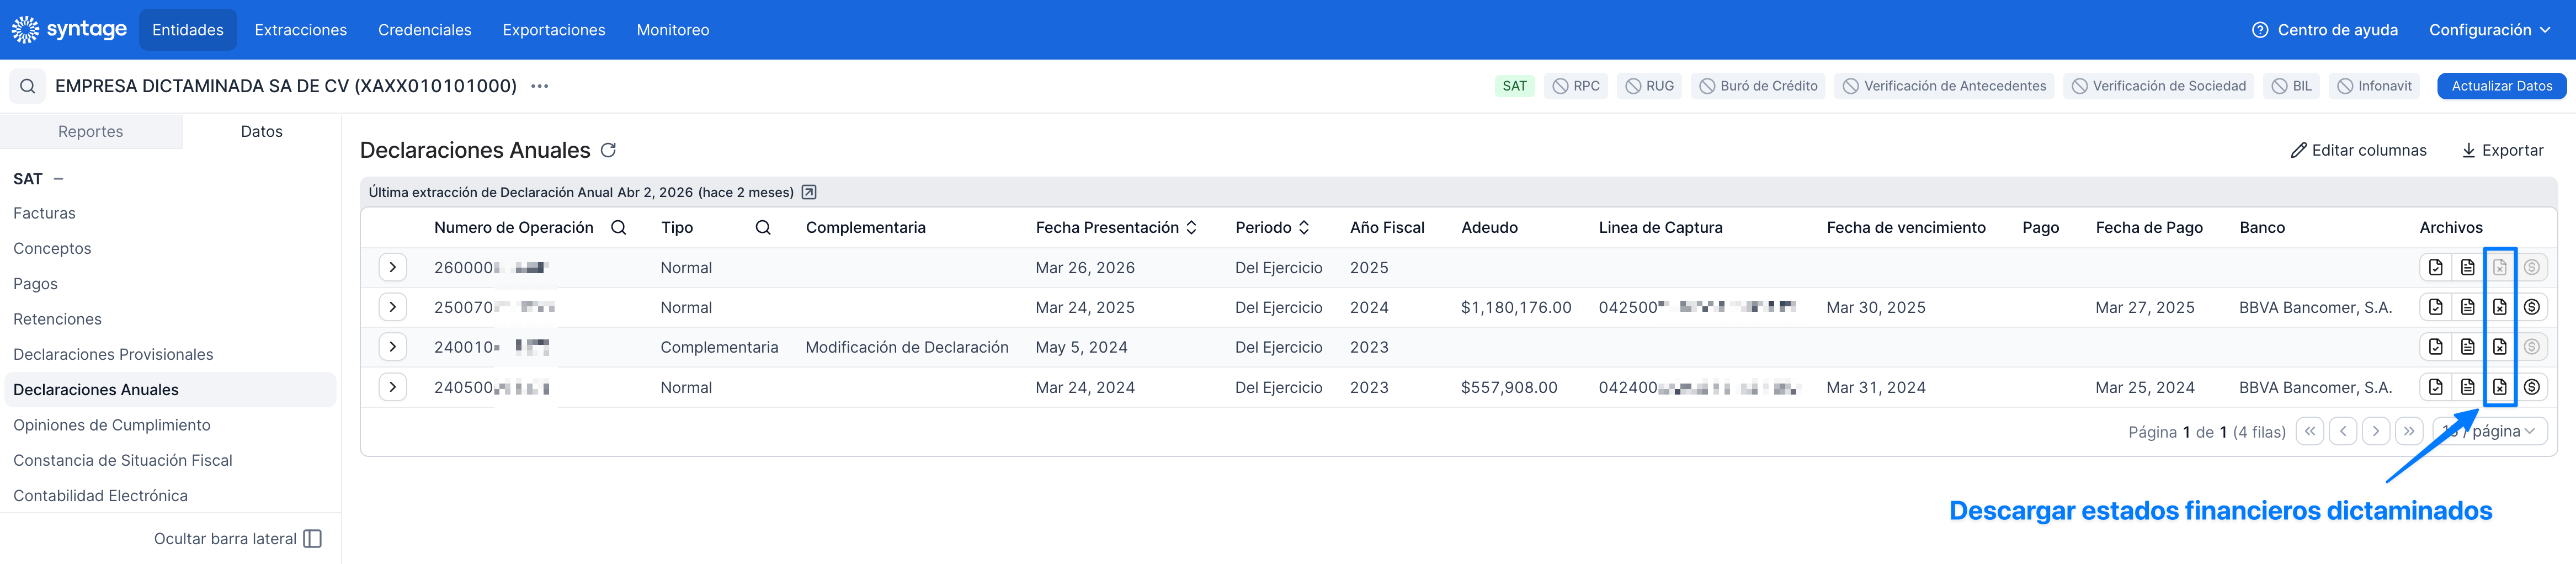Expand the Mar 24, 2024 declaration row

click(393, 387)
